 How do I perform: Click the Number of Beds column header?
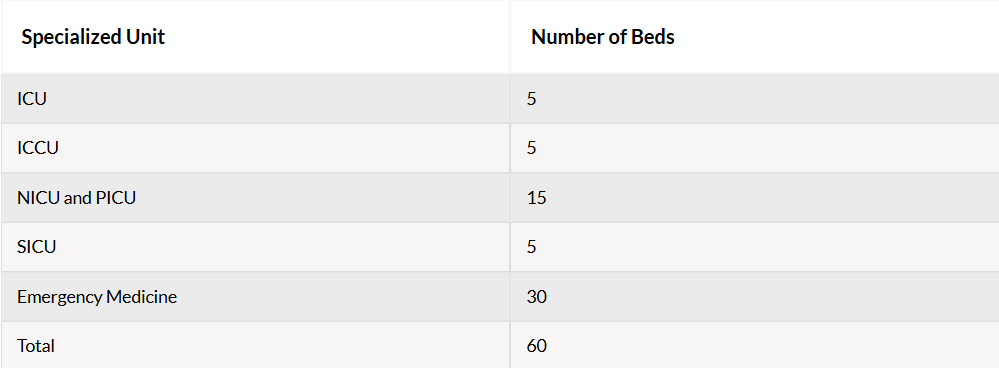[x=603, y=37]
